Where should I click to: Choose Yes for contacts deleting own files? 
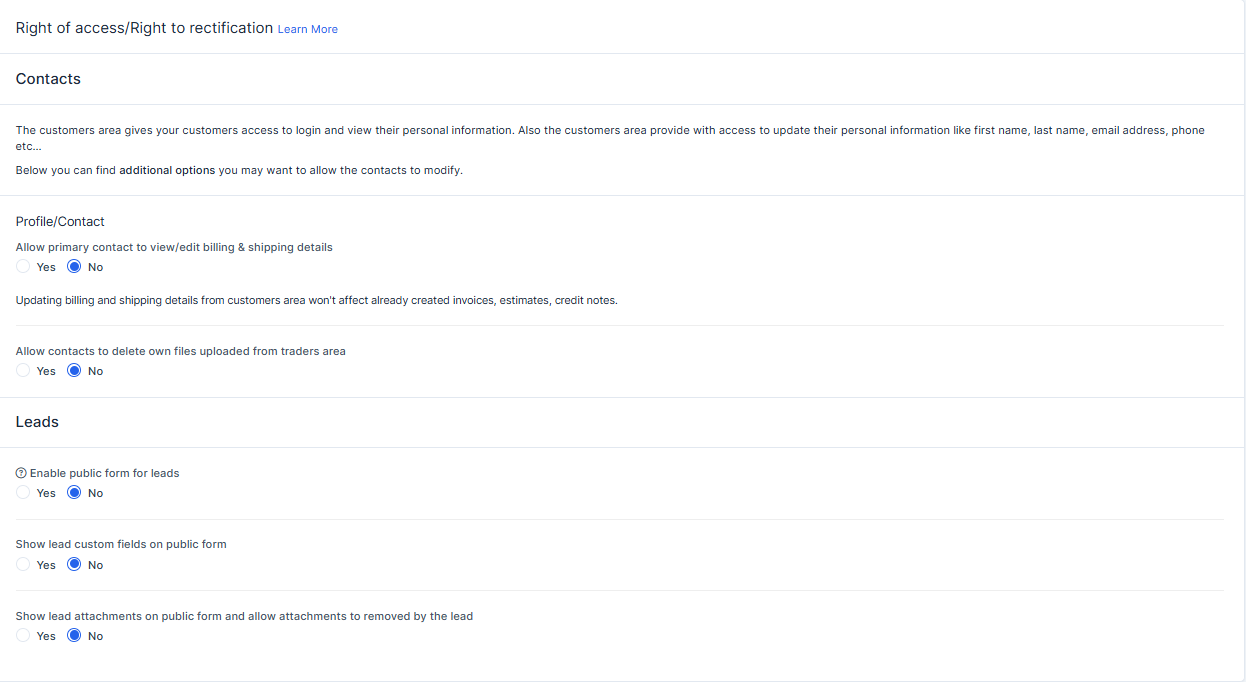point(23,371)
